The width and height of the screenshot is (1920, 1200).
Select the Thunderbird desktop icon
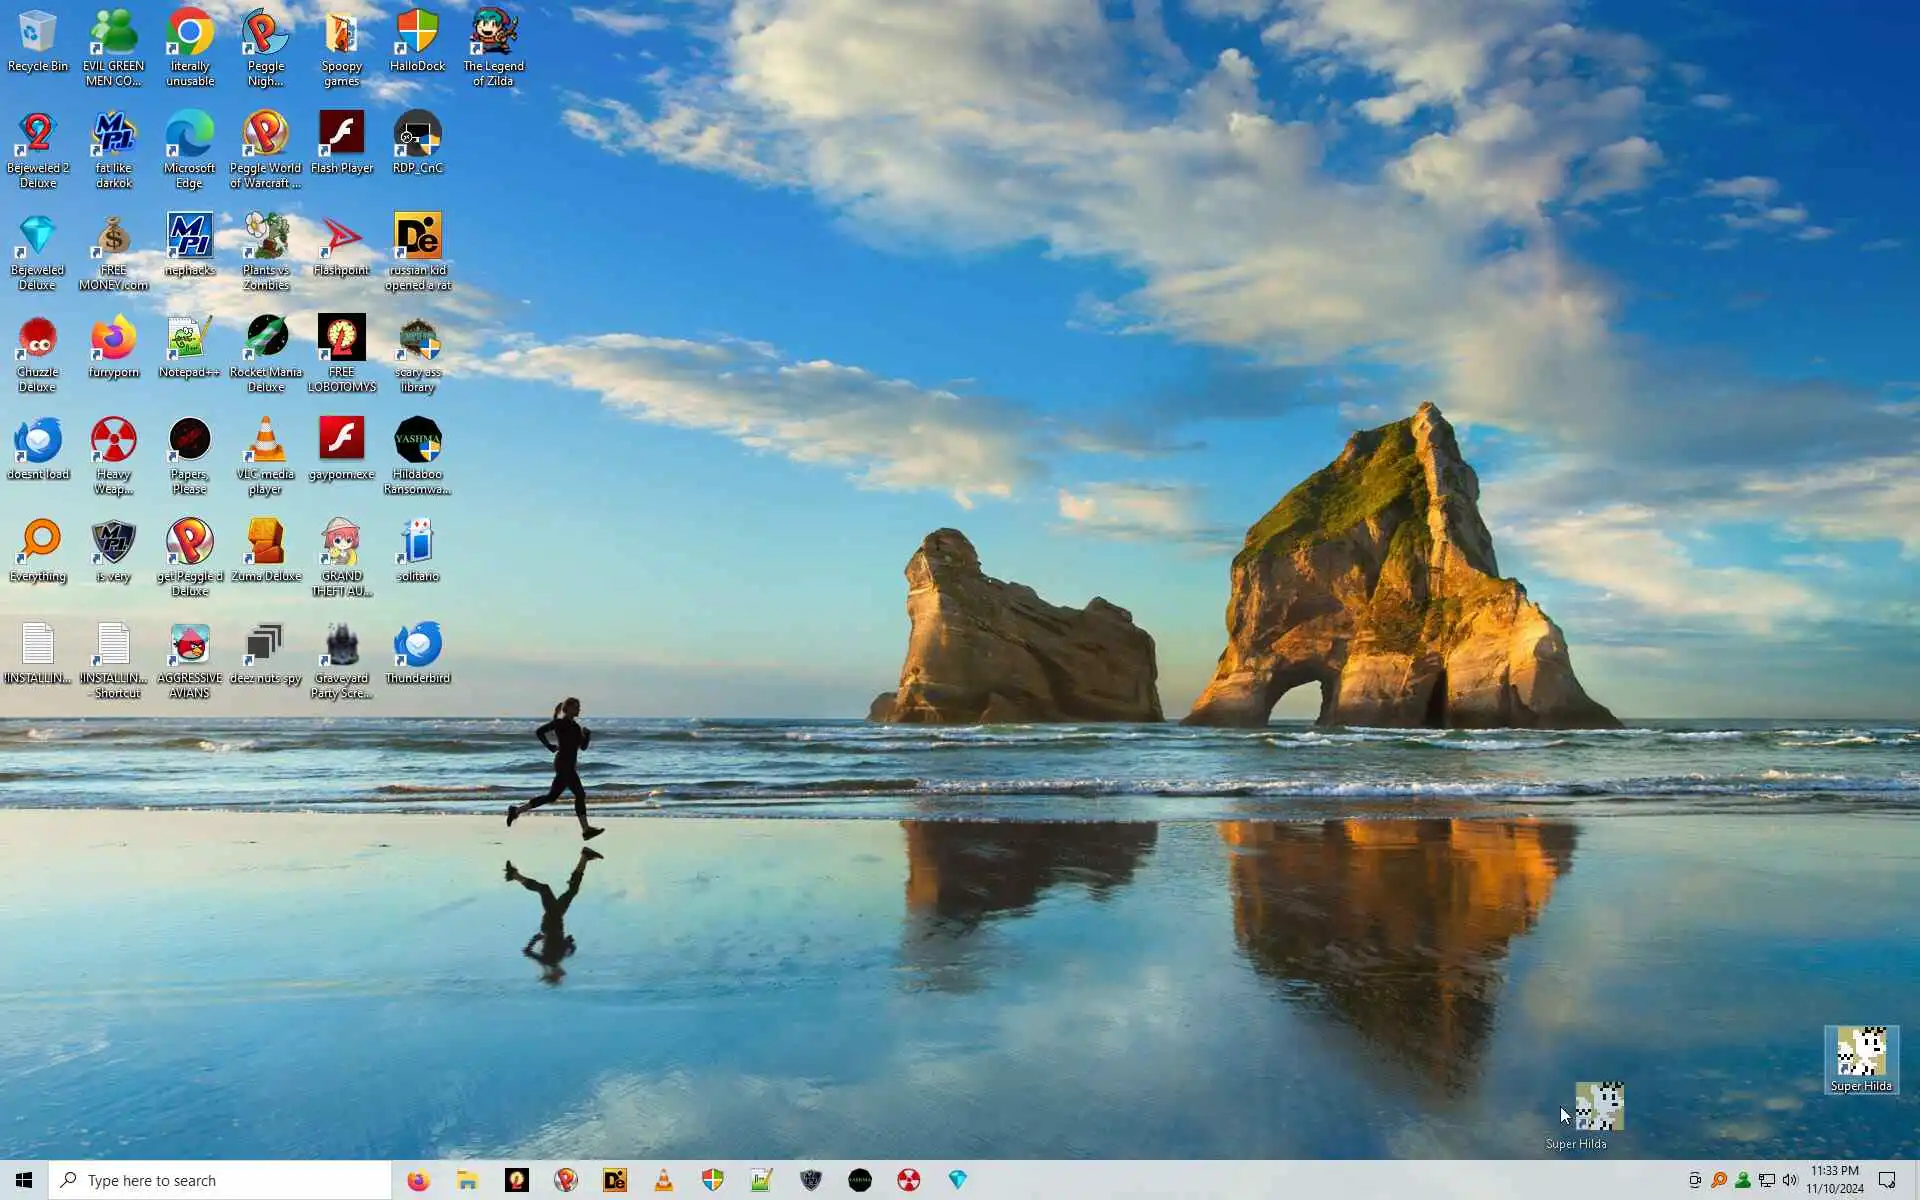point(417,652)
